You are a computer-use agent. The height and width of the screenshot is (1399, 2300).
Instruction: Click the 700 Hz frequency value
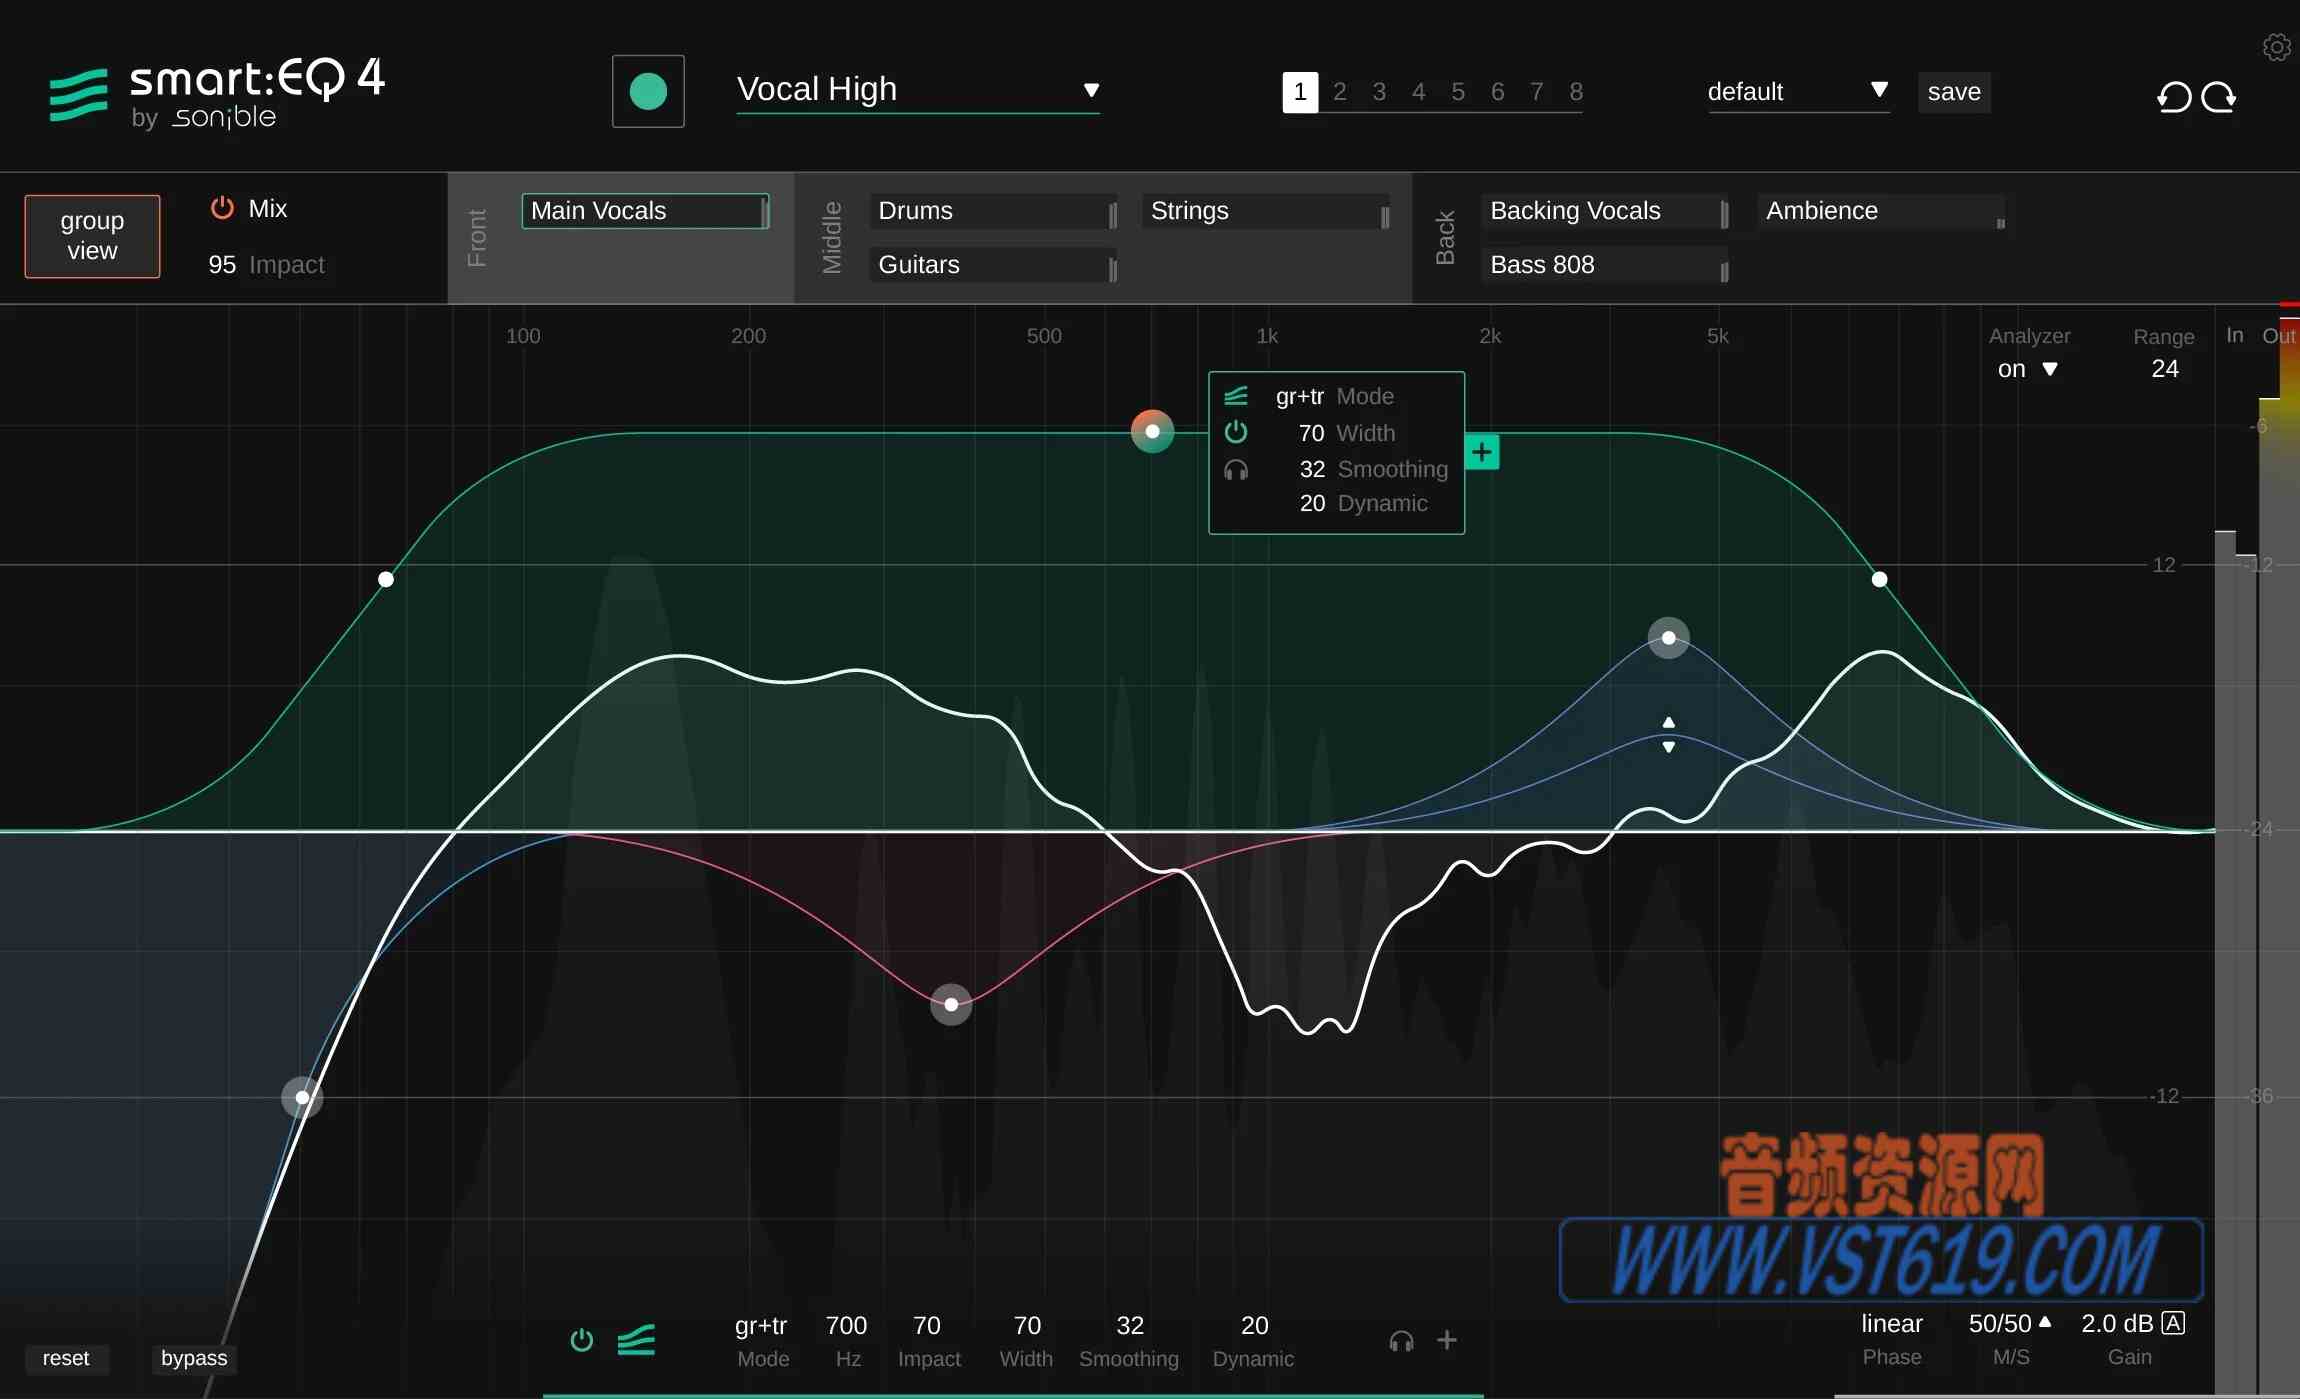[846, 1325]
